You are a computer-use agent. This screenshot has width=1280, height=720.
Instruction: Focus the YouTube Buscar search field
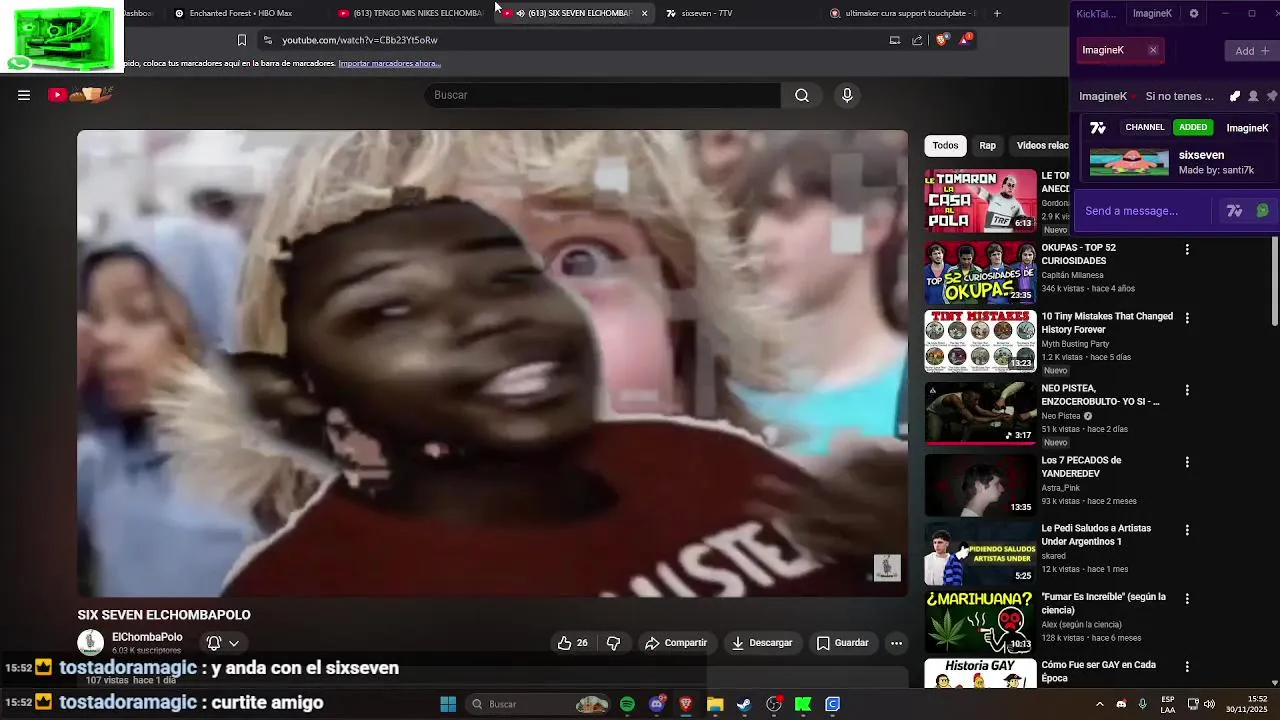click(x=602, y=95)
